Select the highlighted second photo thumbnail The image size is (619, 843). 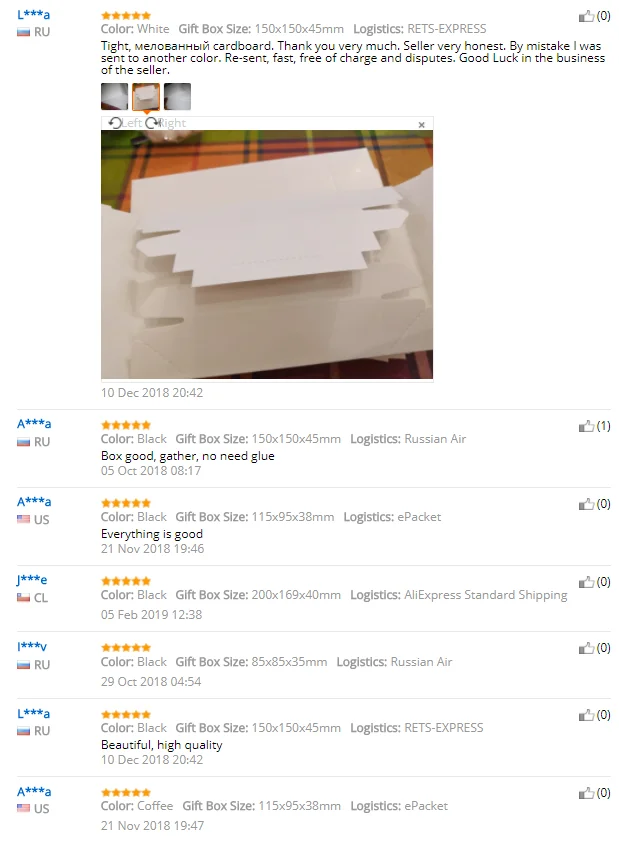146,96
